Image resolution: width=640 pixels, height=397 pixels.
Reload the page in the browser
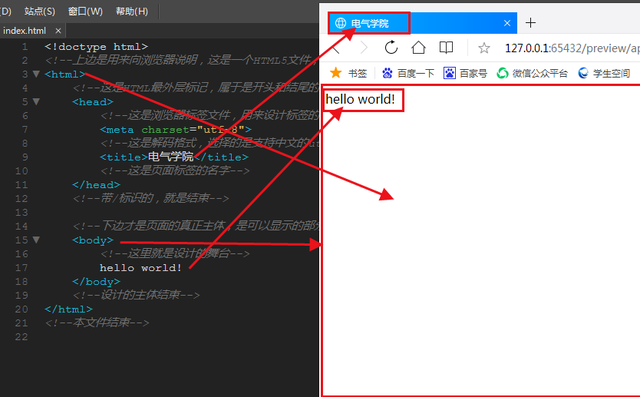[391, 48]
